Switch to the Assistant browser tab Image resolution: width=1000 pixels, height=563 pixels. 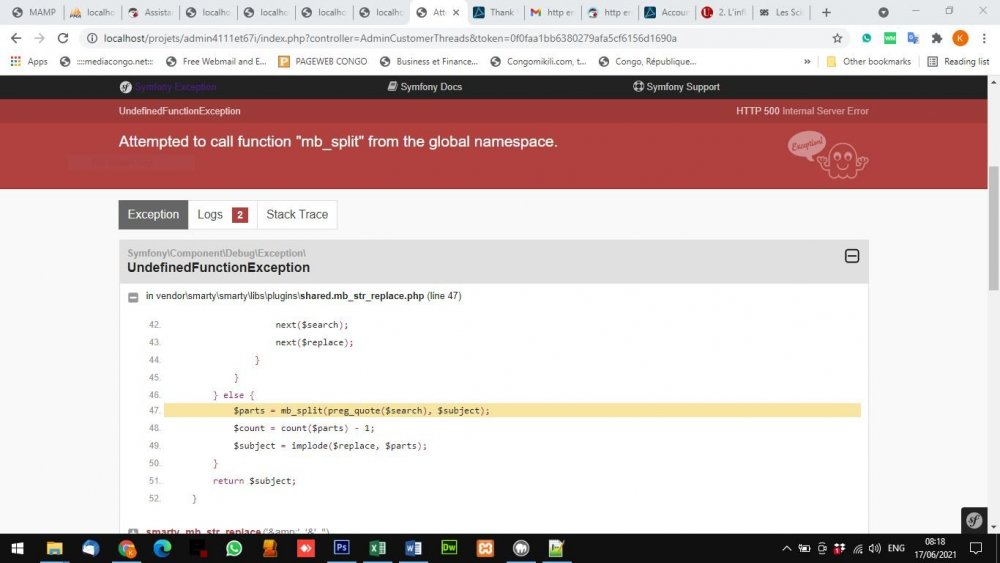pos(151,12)
